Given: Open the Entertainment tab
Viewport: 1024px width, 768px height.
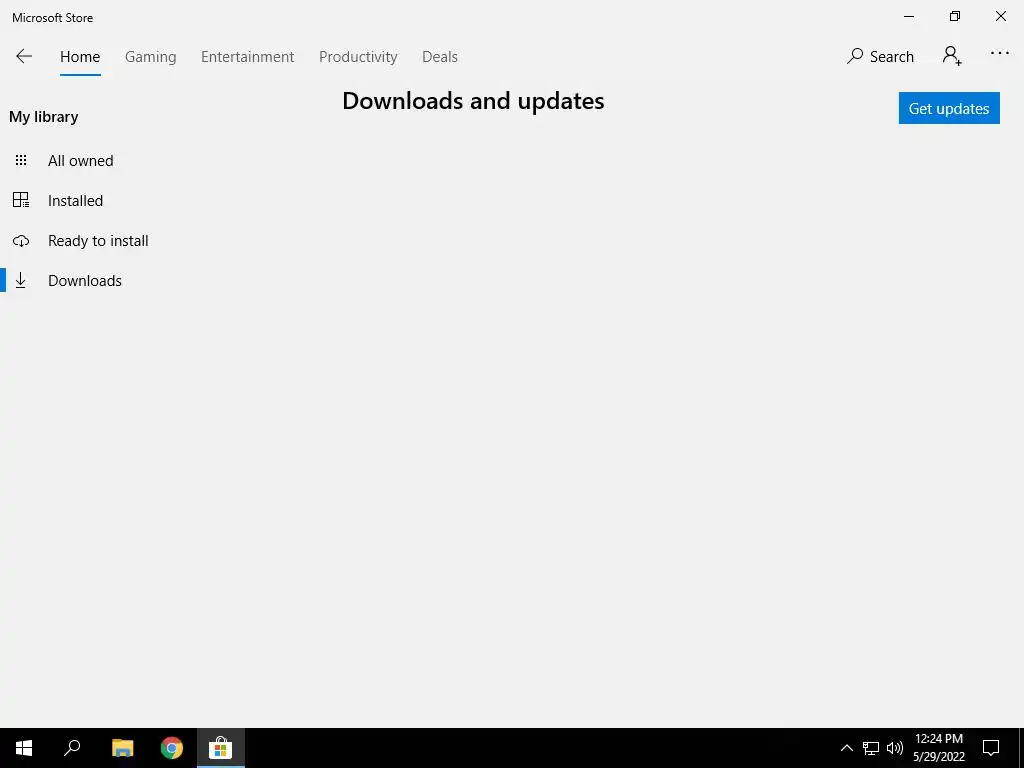Looking at the screenshot, I should [248, 57].
